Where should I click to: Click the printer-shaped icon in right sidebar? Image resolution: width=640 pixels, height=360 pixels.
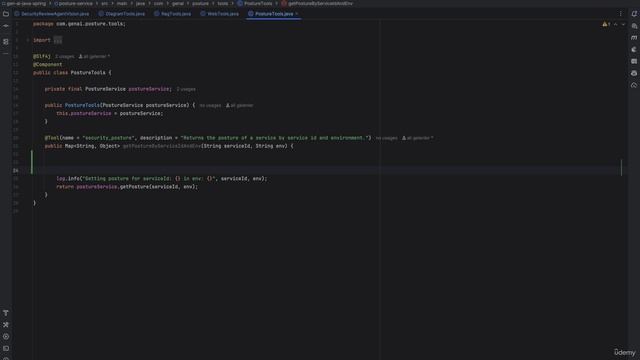point(634,73)
